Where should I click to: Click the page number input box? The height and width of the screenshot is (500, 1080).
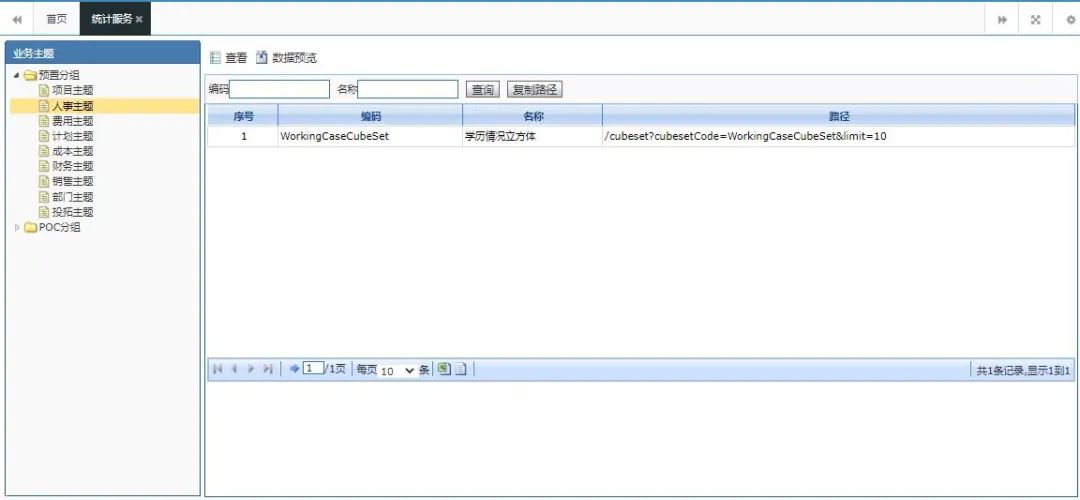point(313,368)
